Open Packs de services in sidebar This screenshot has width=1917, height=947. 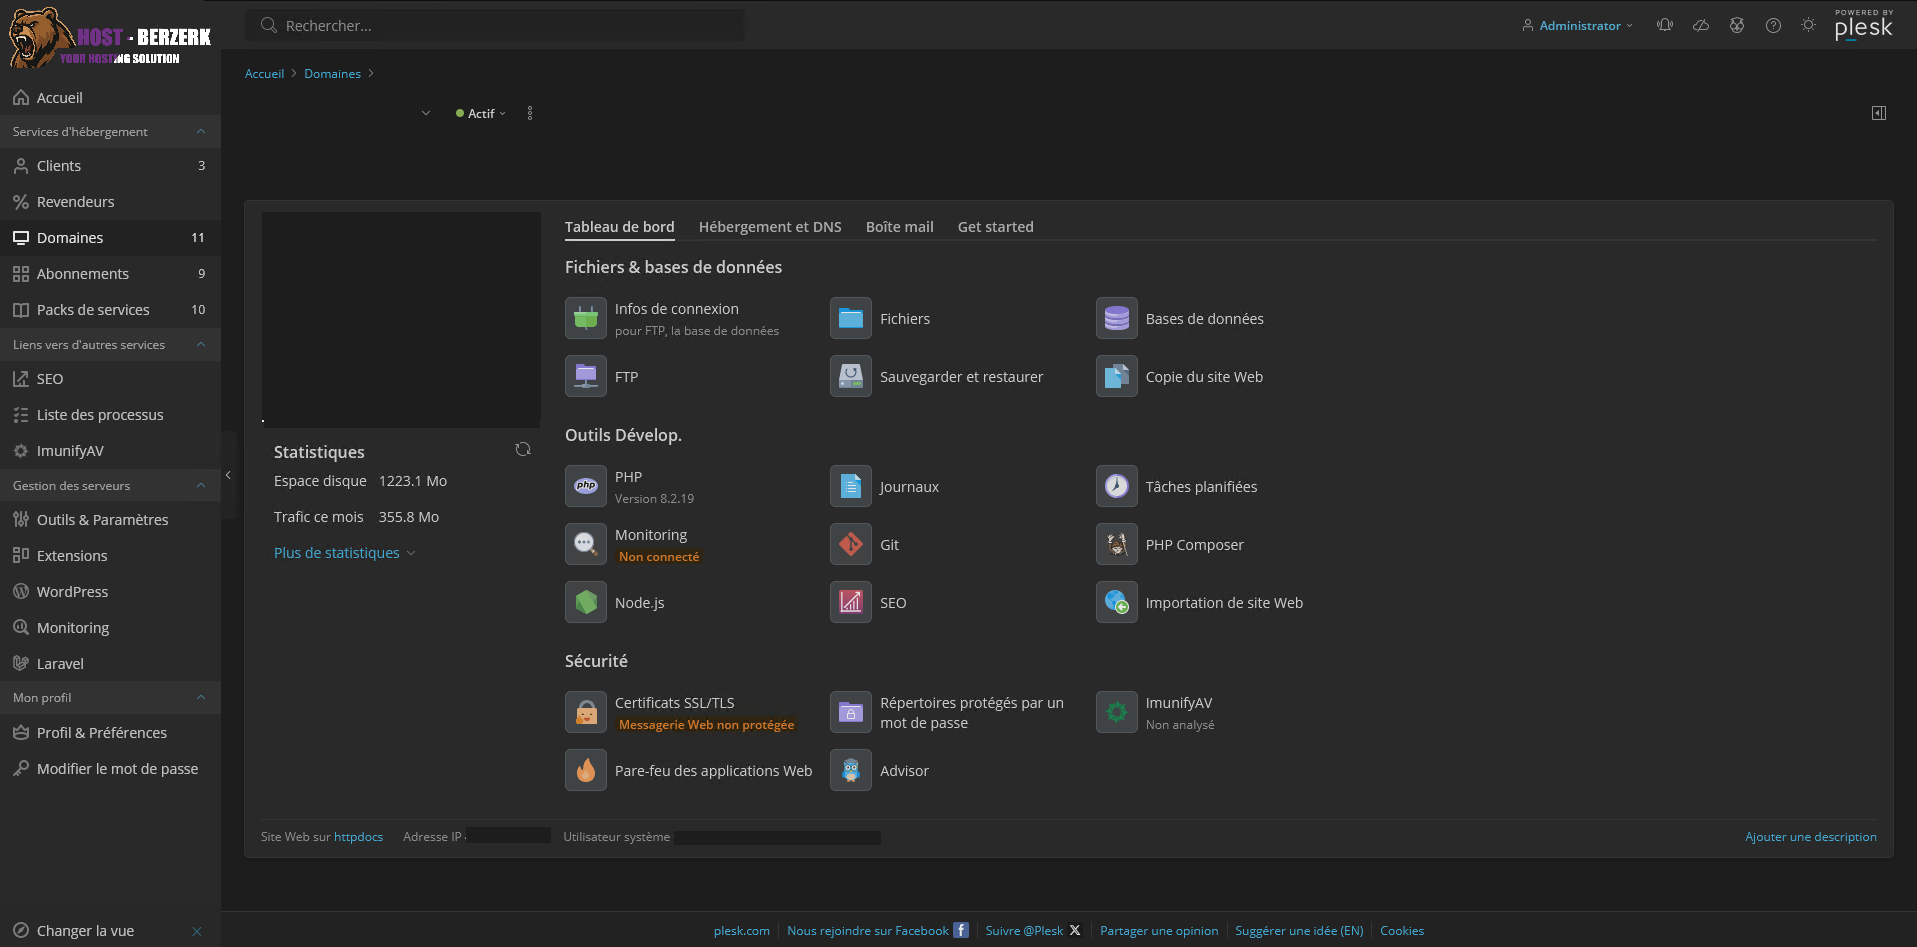(x=110, y=310)
